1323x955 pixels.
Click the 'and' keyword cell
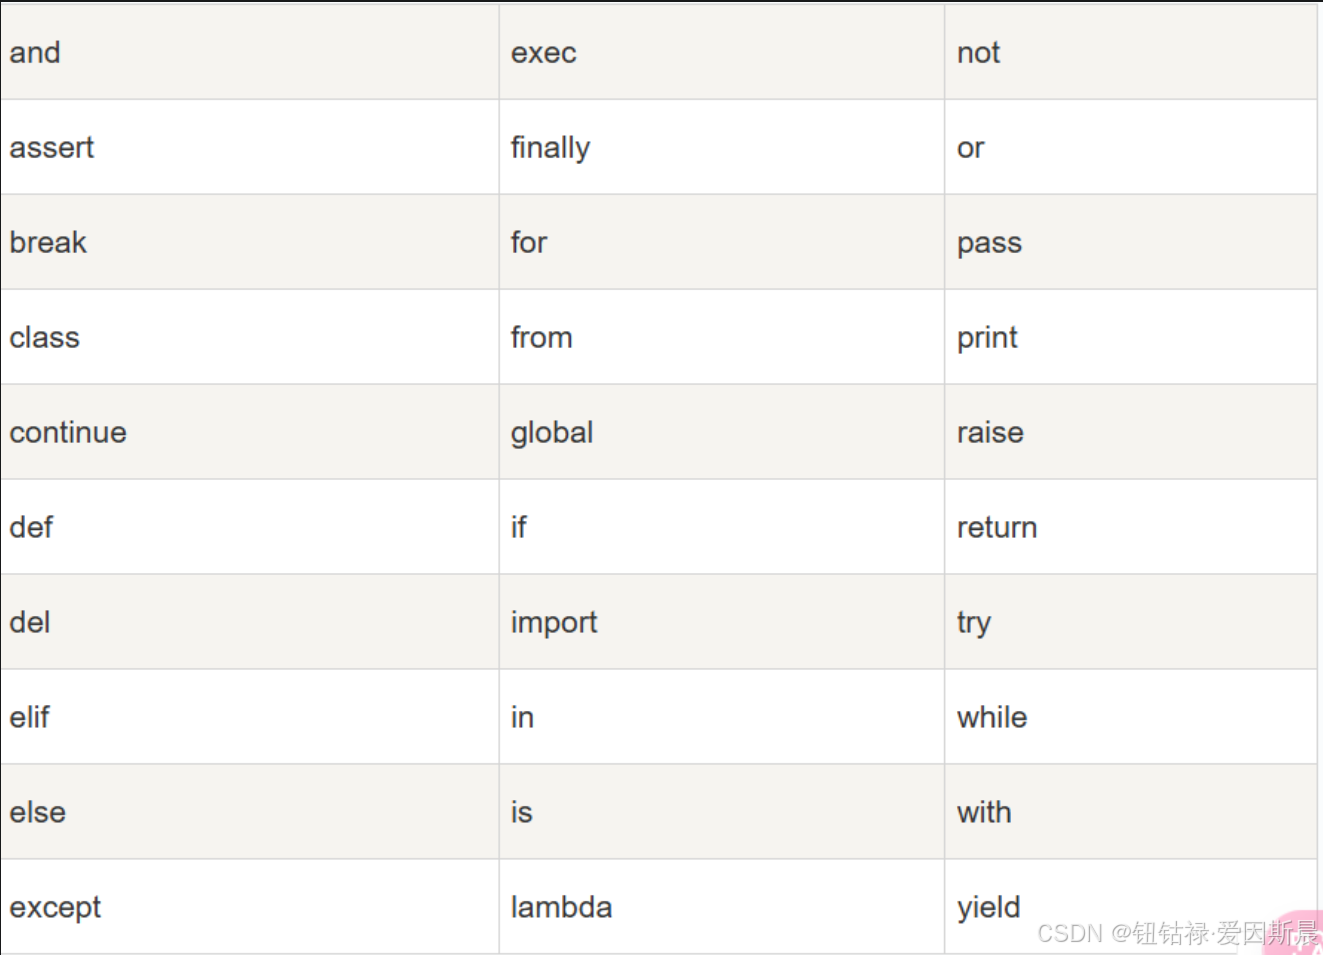(x=249, y=52)
